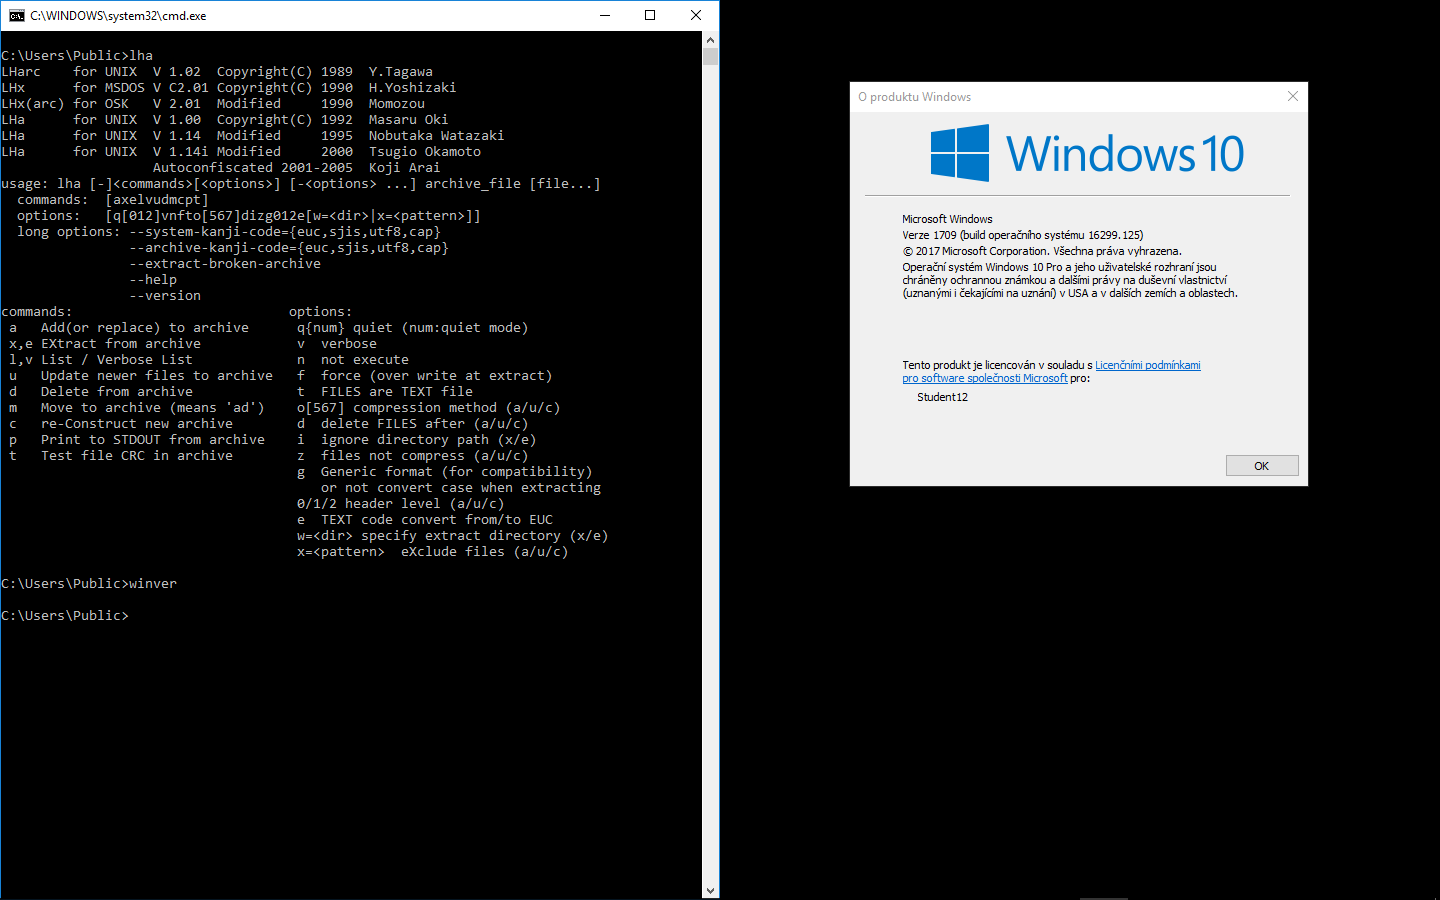Click the 'usage: lha' line in cmd
This screenshot has height=900, width=1440.
point(301,184)
